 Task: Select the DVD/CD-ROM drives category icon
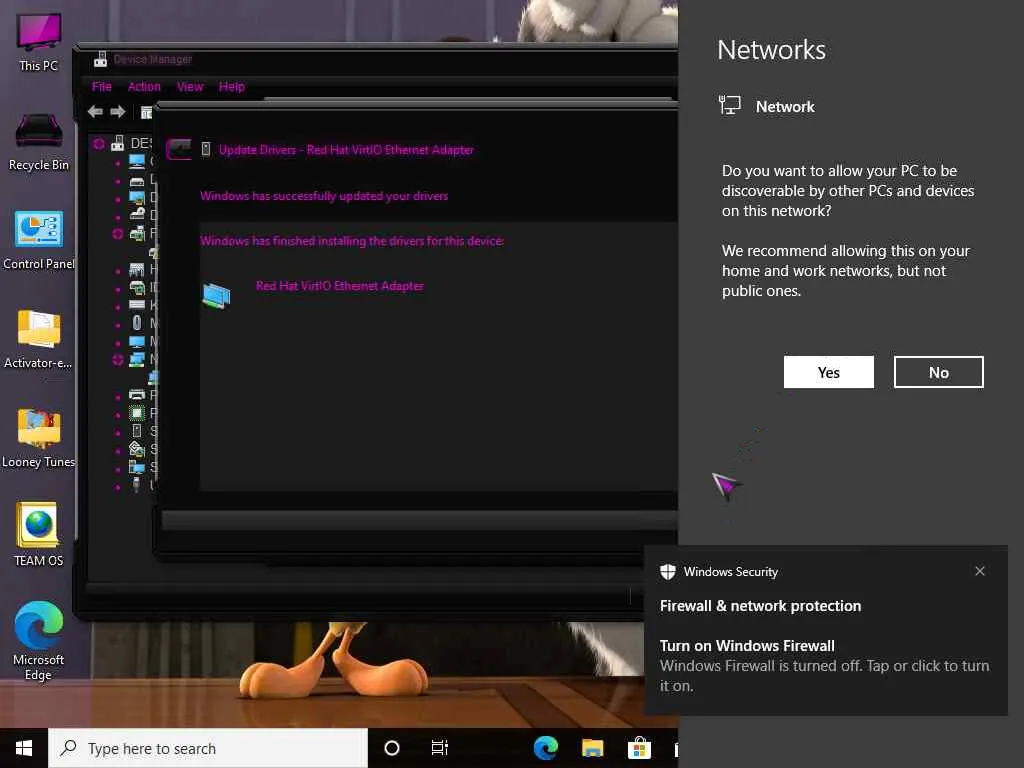(x=136, y=215)
